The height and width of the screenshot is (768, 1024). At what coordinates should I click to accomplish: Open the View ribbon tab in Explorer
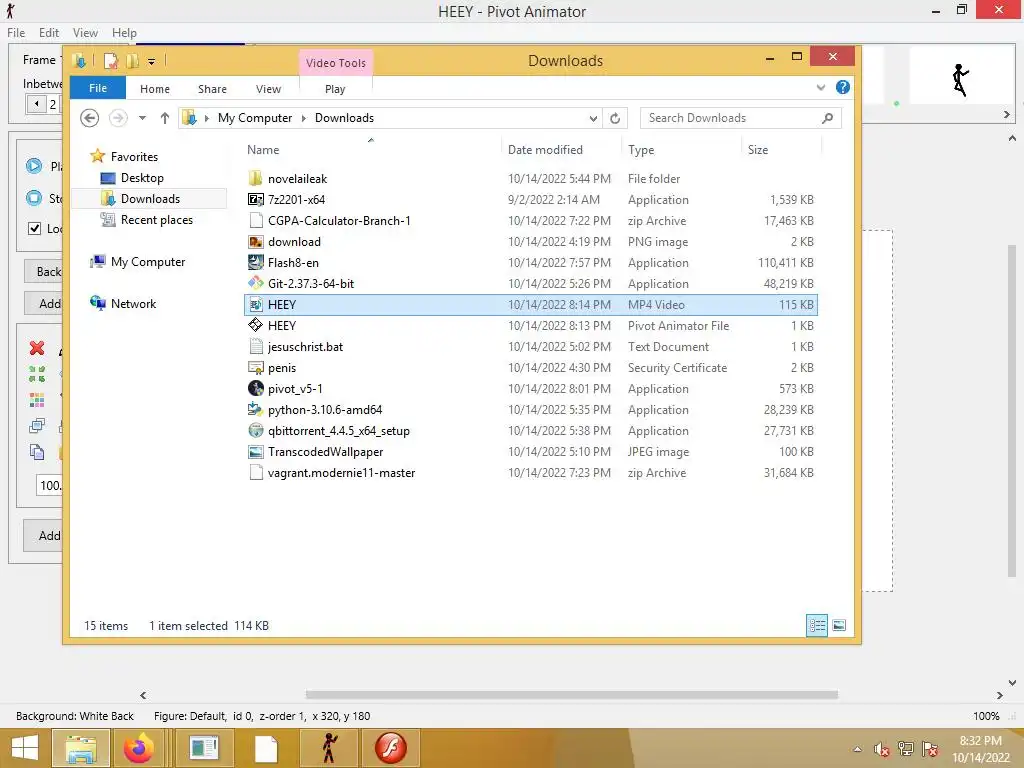tap(268, 89)
